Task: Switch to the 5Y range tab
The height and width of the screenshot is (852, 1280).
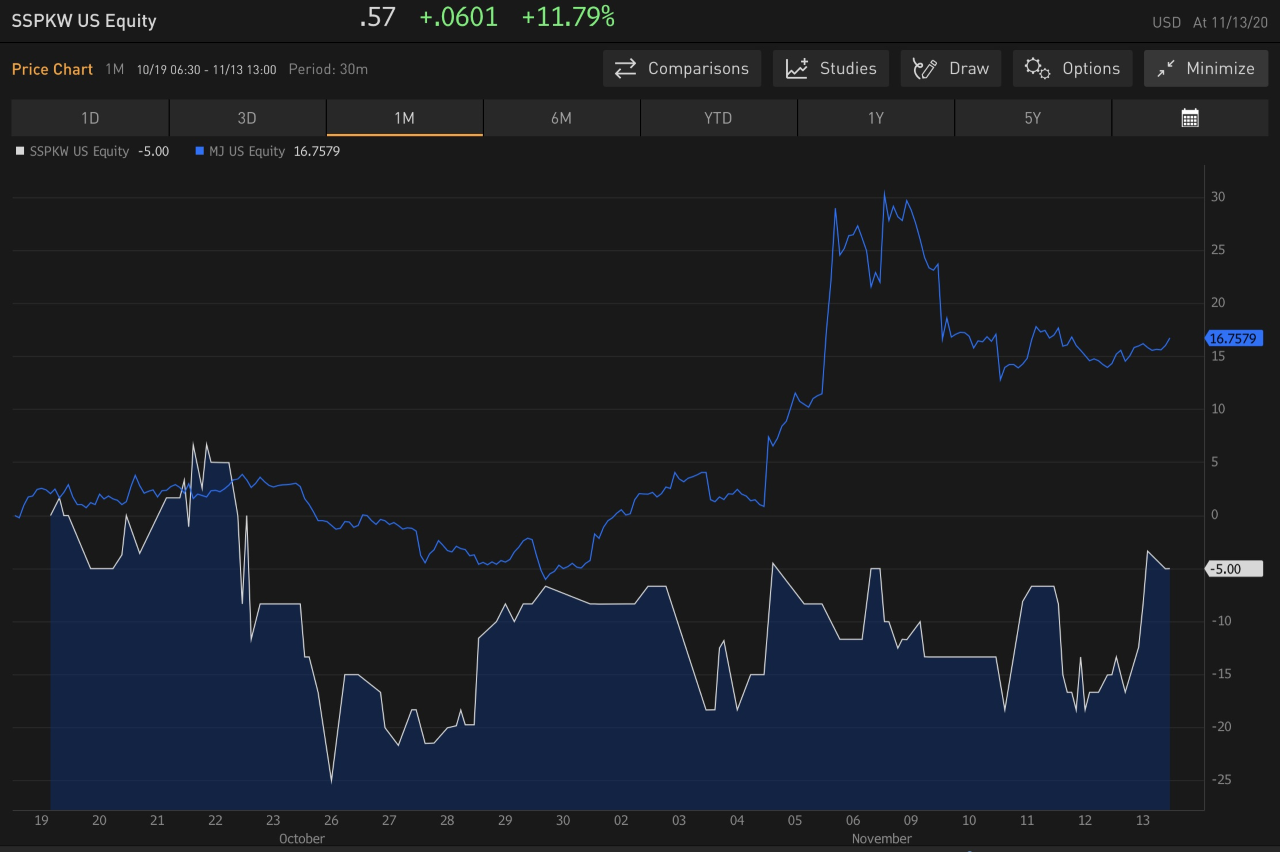Action: [1033, 118]
